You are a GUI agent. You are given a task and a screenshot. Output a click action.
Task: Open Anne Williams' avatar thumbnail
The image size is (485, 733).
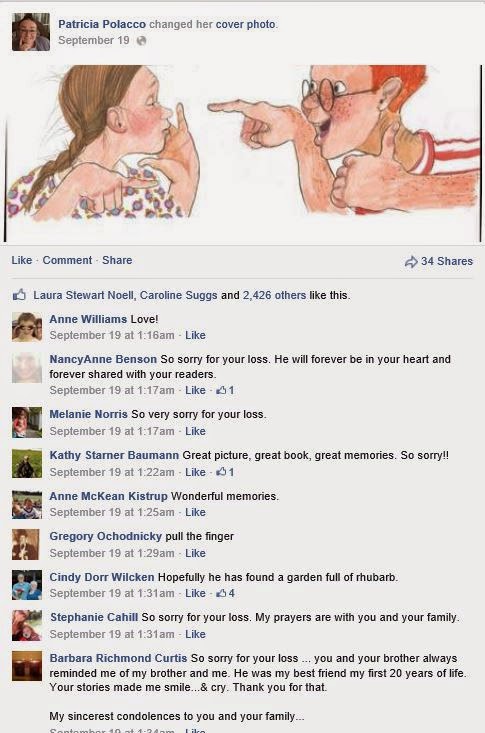27,327
